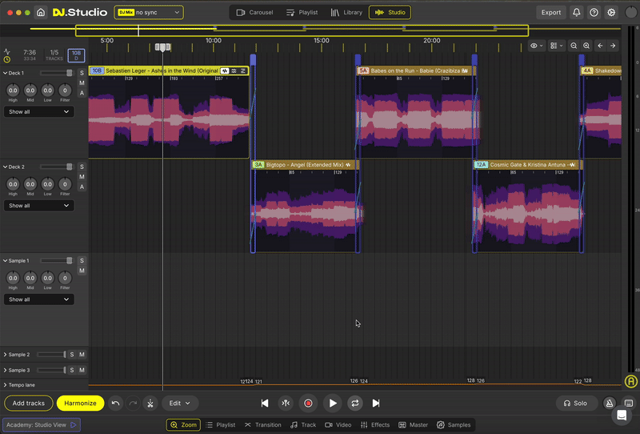Enable headphone Solo button
The height and width of the screenshot is (434, 640).
pos(575,403)
